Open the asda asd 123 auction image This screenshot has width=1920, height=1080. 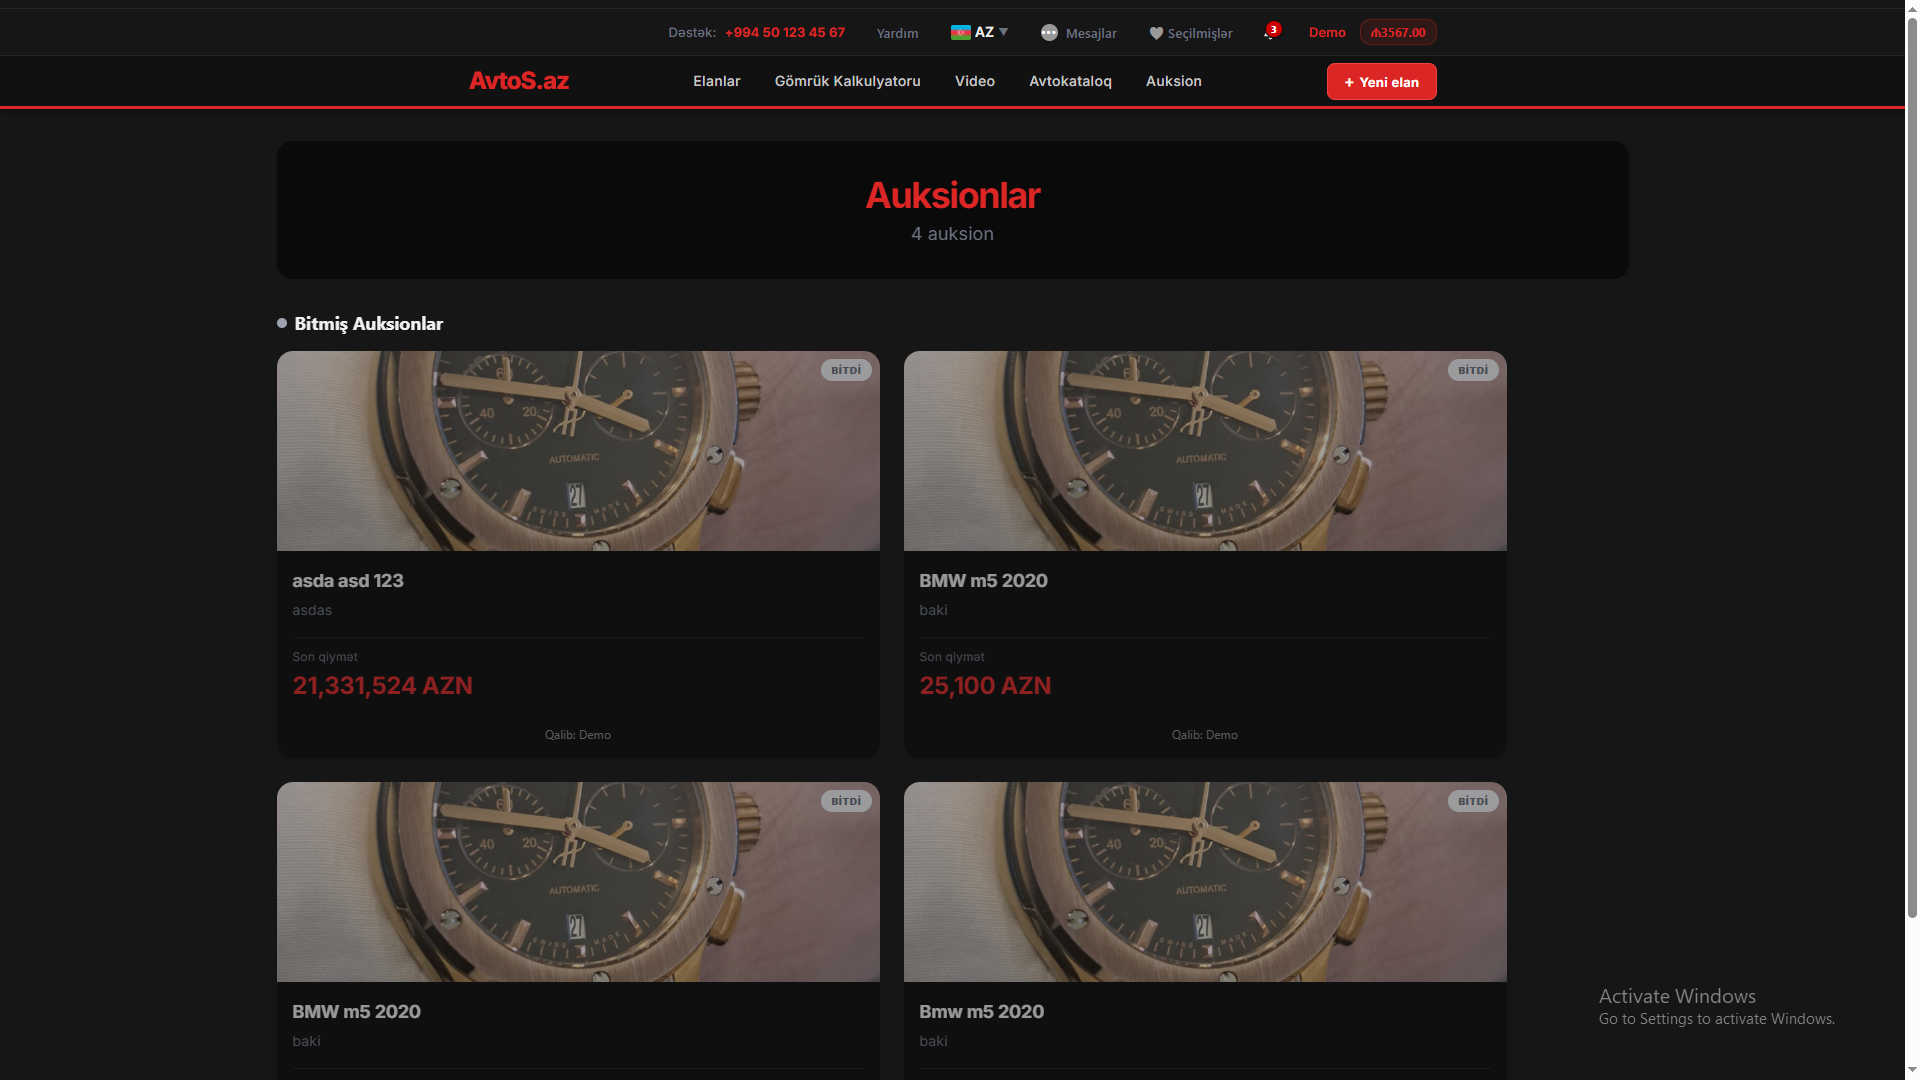pyautogui.click(x=578, y=451)
